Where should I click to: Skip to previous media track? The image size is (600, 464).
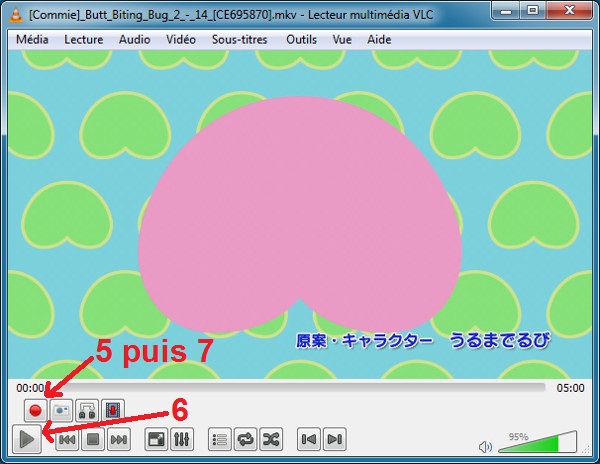[x=68, y=439]
